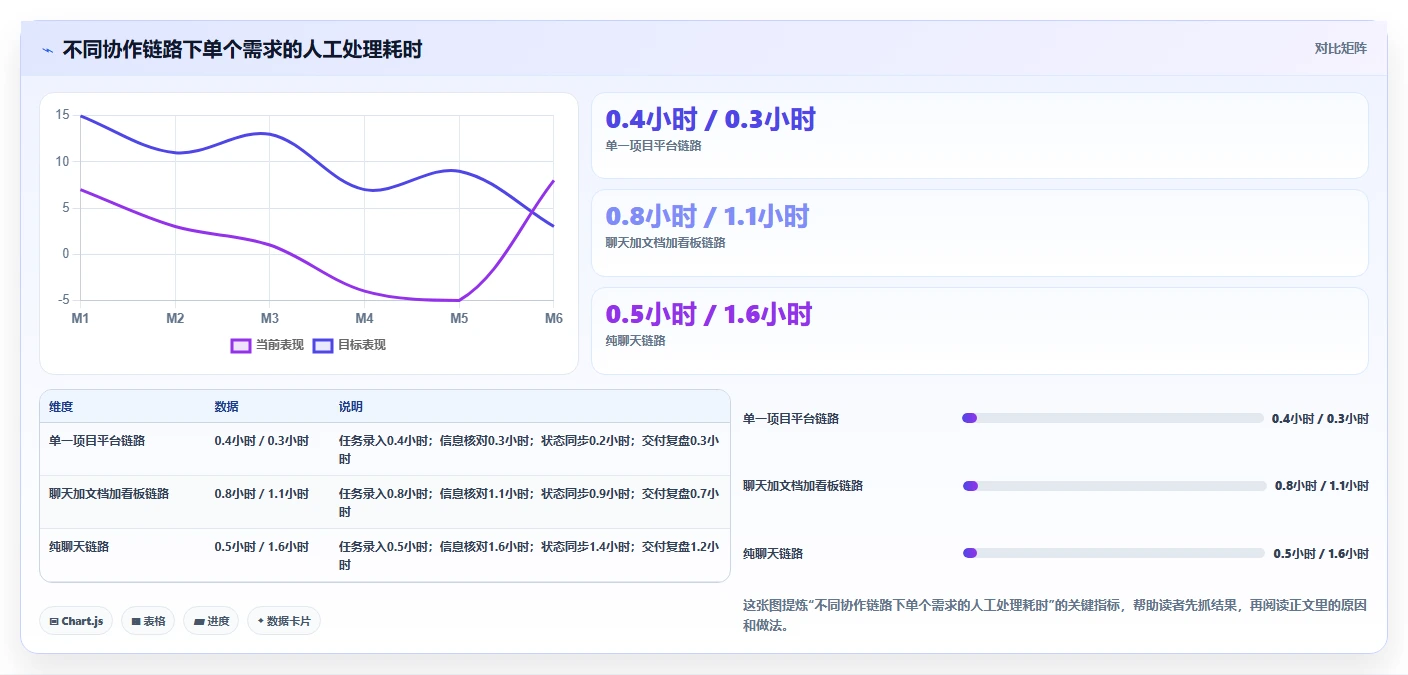Click the M6 axis label
This screenshot has height=675, width=1408.
(554, 318)
